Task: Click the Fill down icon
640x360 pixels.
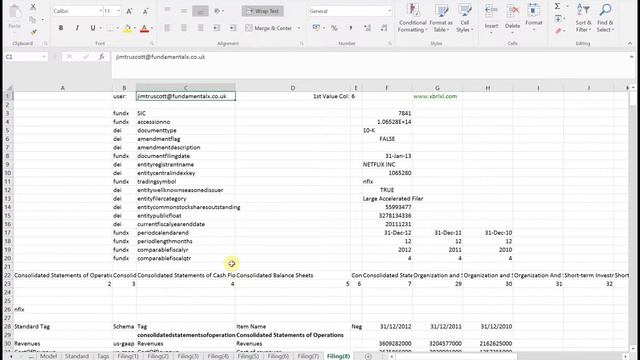Action: coord(558,19)
